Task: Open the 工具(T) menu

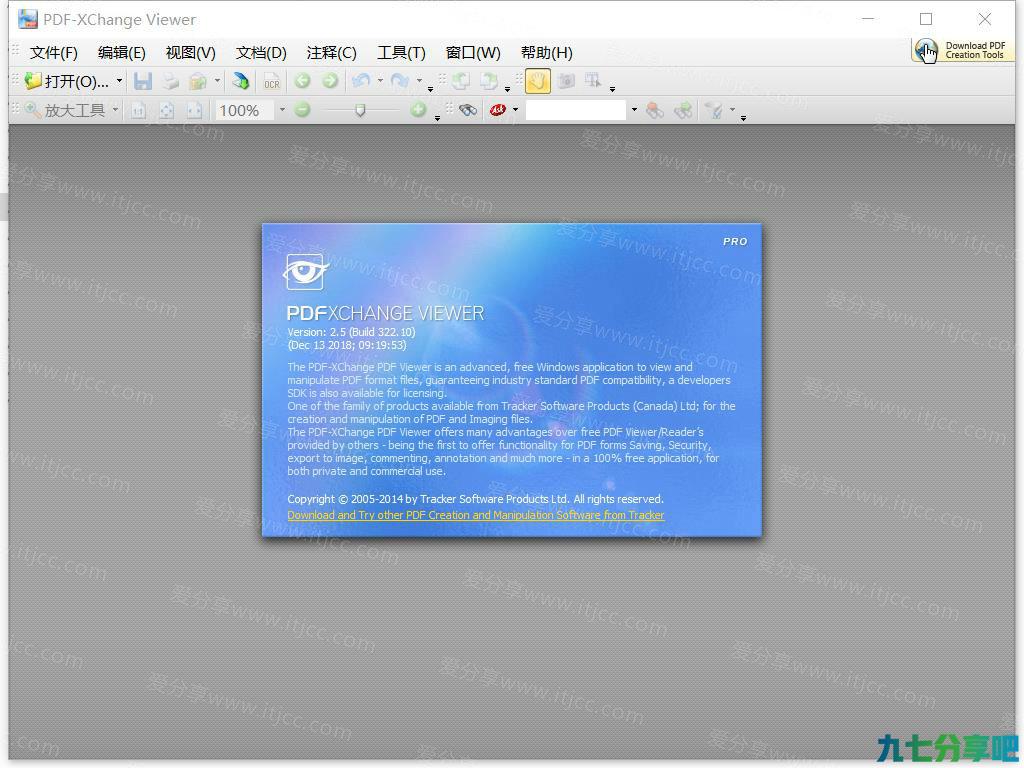Action: (x=401, y=53)
